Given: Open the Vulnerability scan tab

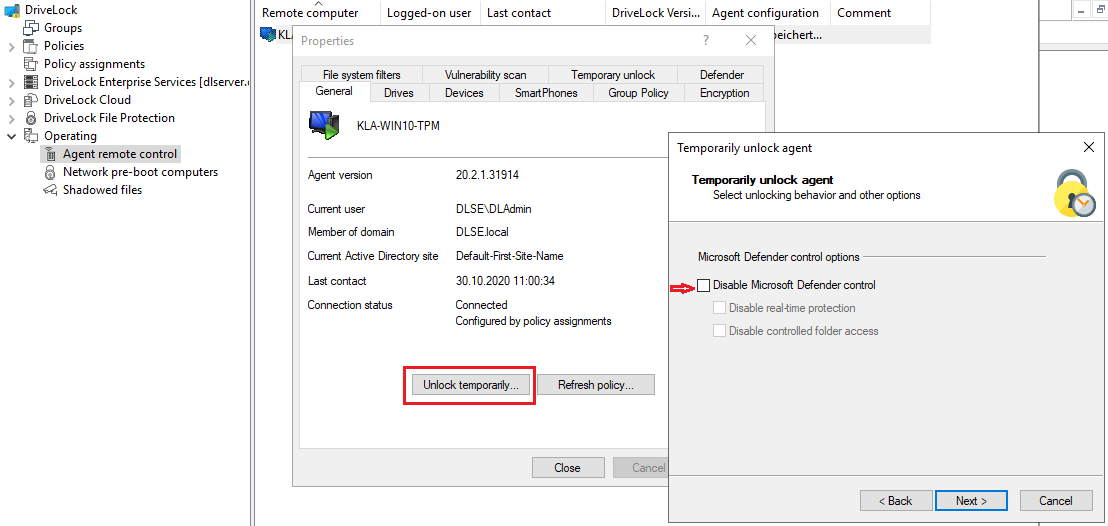Looking at the screenshot, I should pos(485,74).
